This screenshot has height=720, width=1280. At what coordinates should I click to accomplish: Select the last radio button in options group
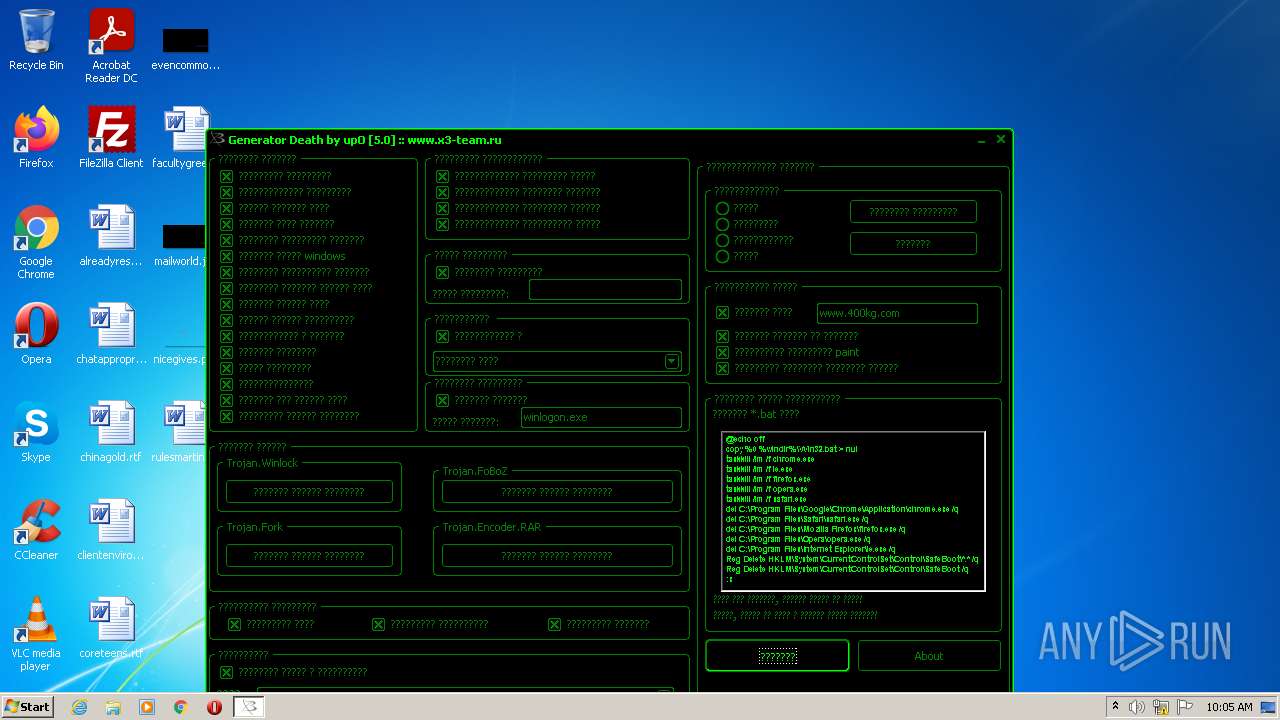click(x=723, y=257)
